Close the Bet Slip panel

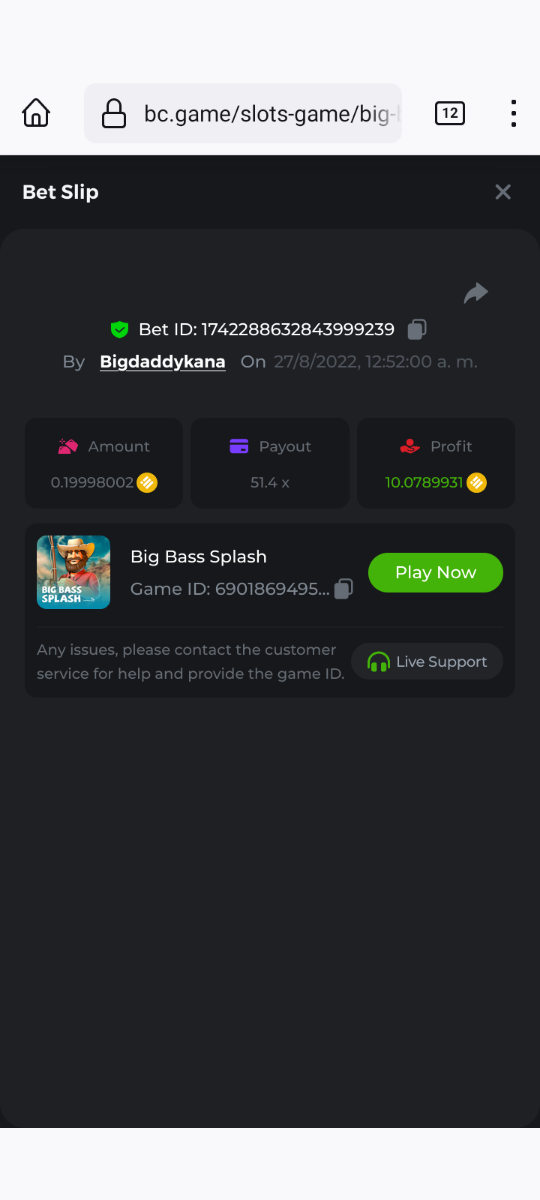tap(503, 192)
